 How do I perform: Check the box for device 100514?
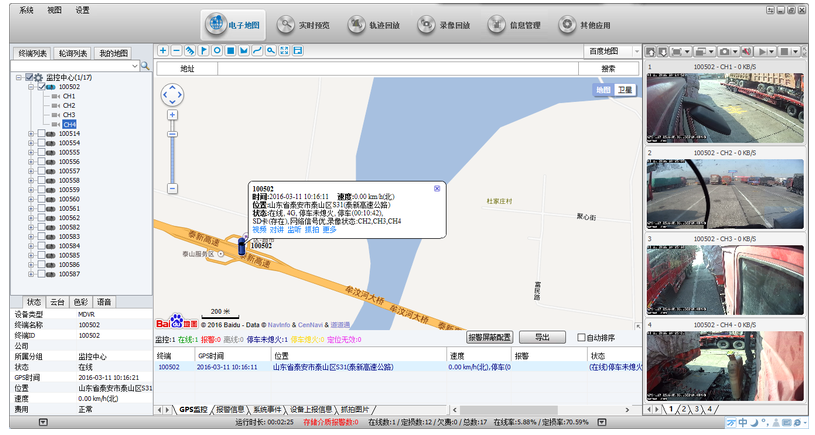(x=41, y=134)
